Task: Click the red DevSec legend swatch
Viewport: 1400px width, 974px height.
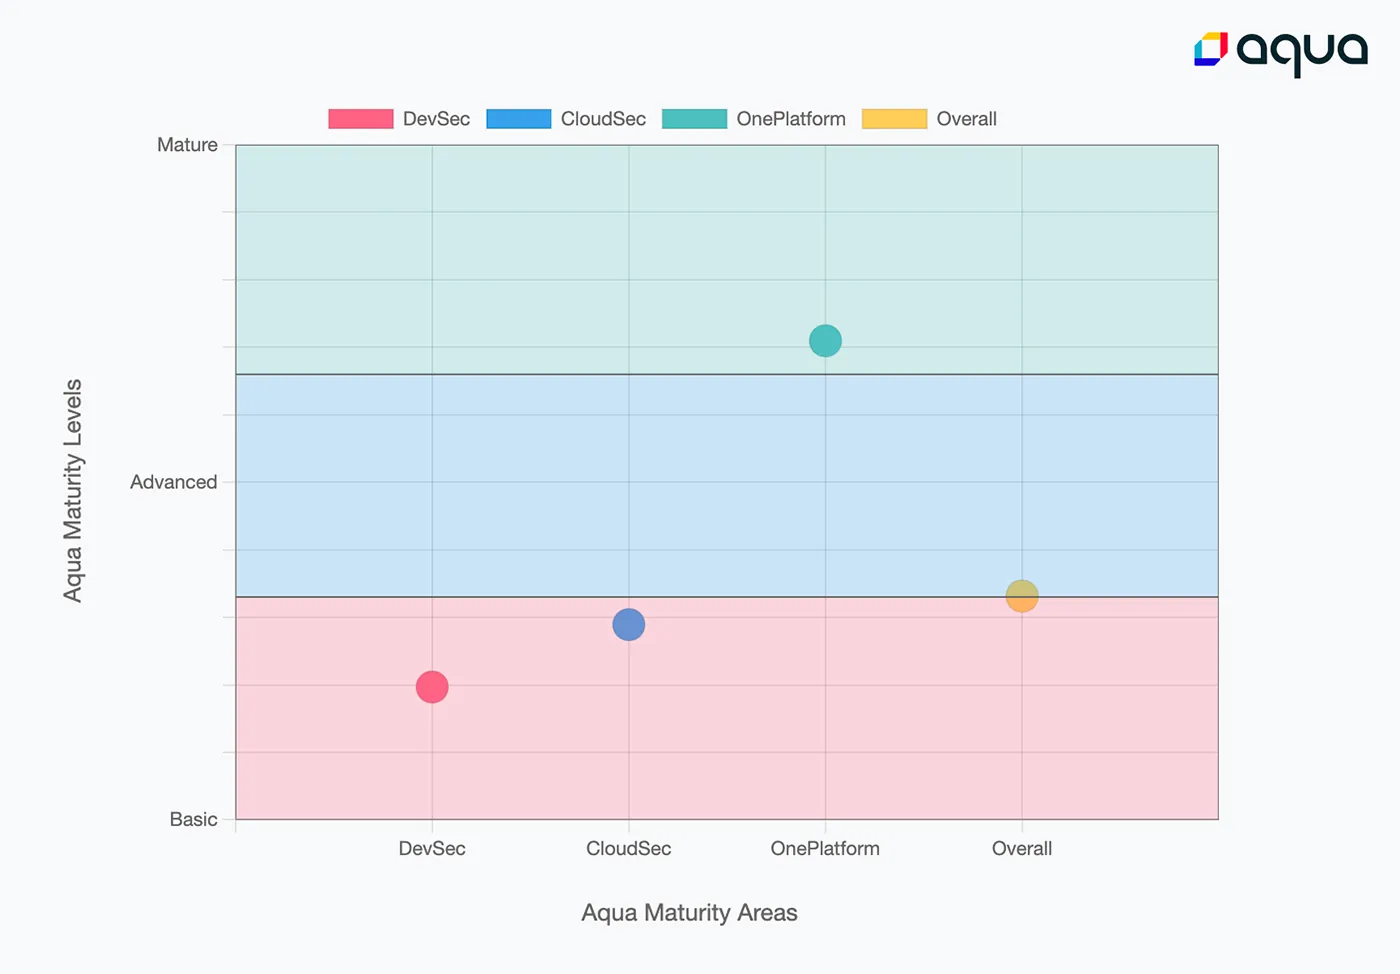Action: tap(361, 119)
